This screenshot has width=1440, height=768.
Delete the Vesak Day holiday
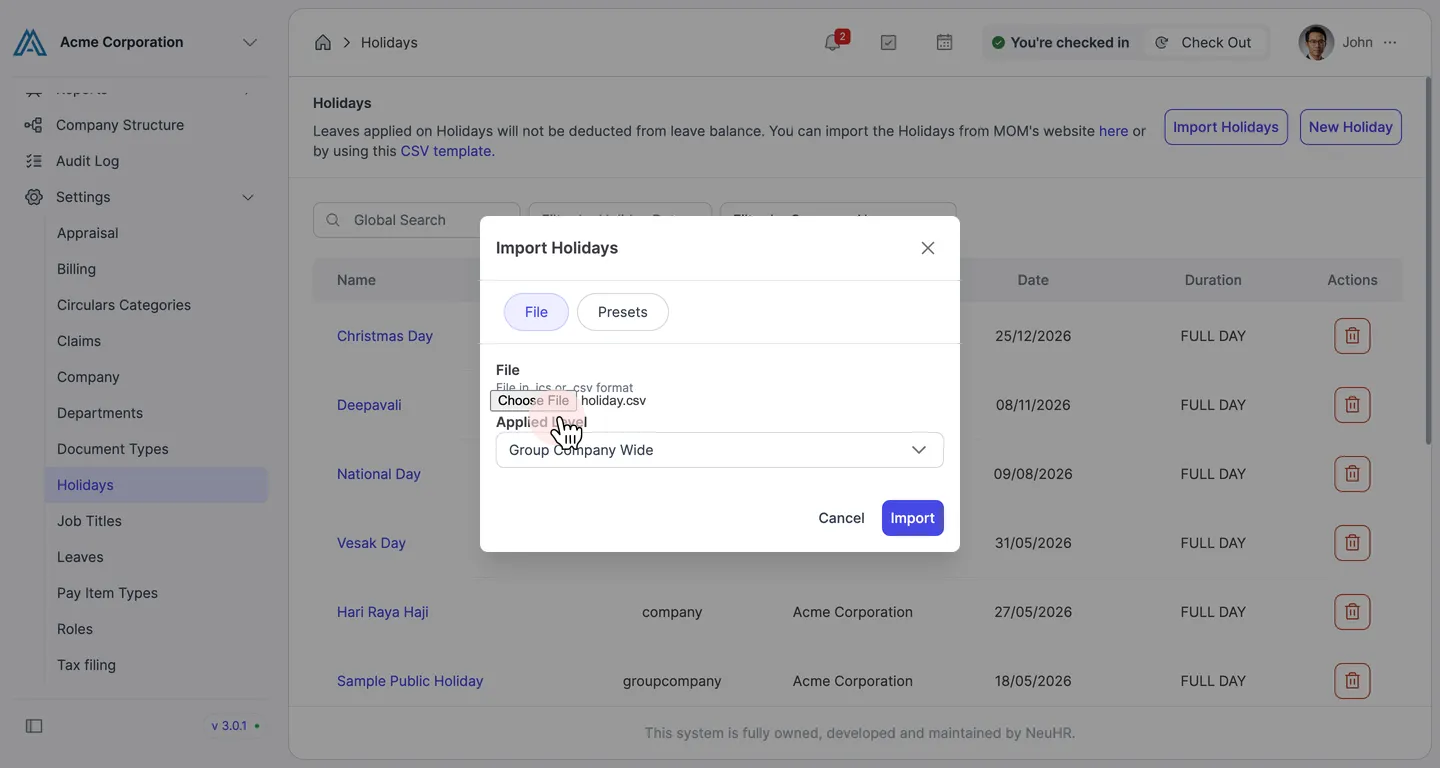point(1352,543)
